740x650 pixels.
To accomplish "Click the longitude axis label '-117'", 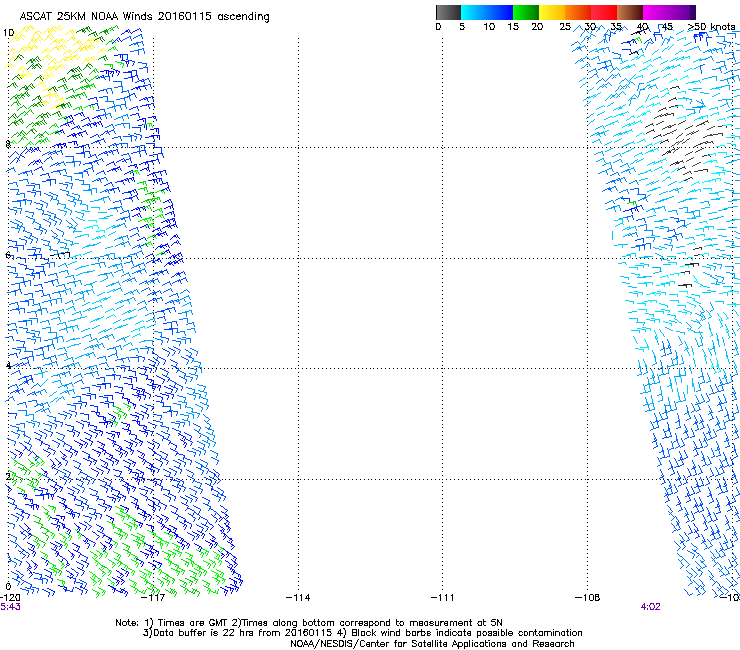I will [x=153, y=598].
